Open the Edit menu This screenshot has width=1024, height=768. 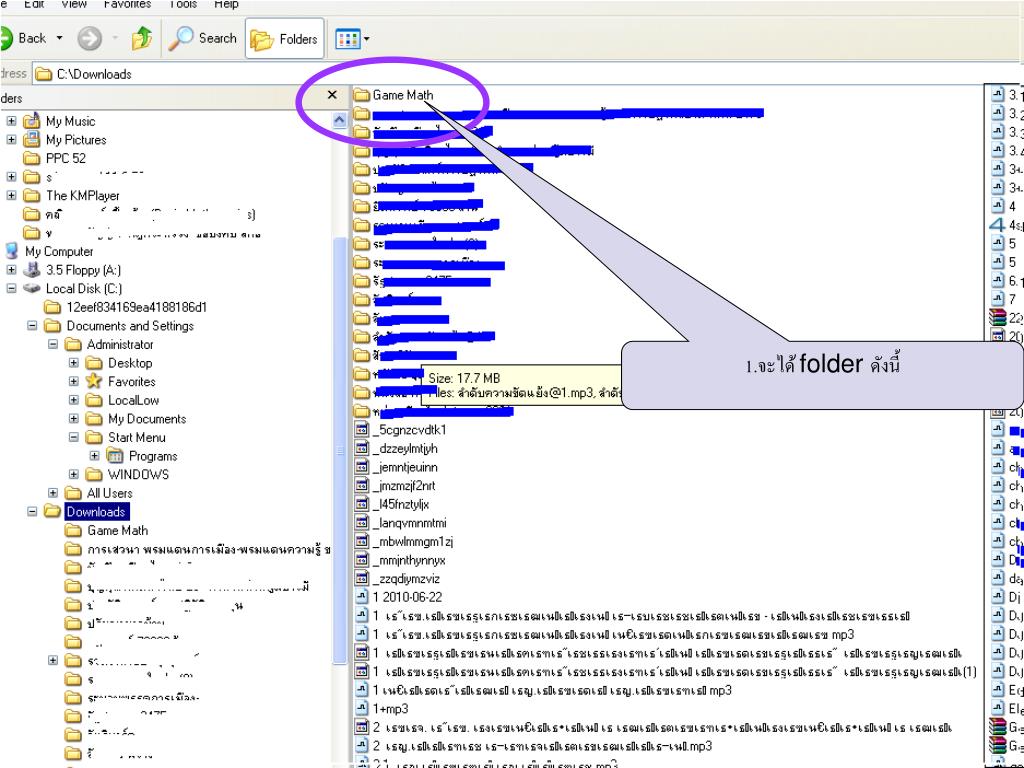click(34, 4)
